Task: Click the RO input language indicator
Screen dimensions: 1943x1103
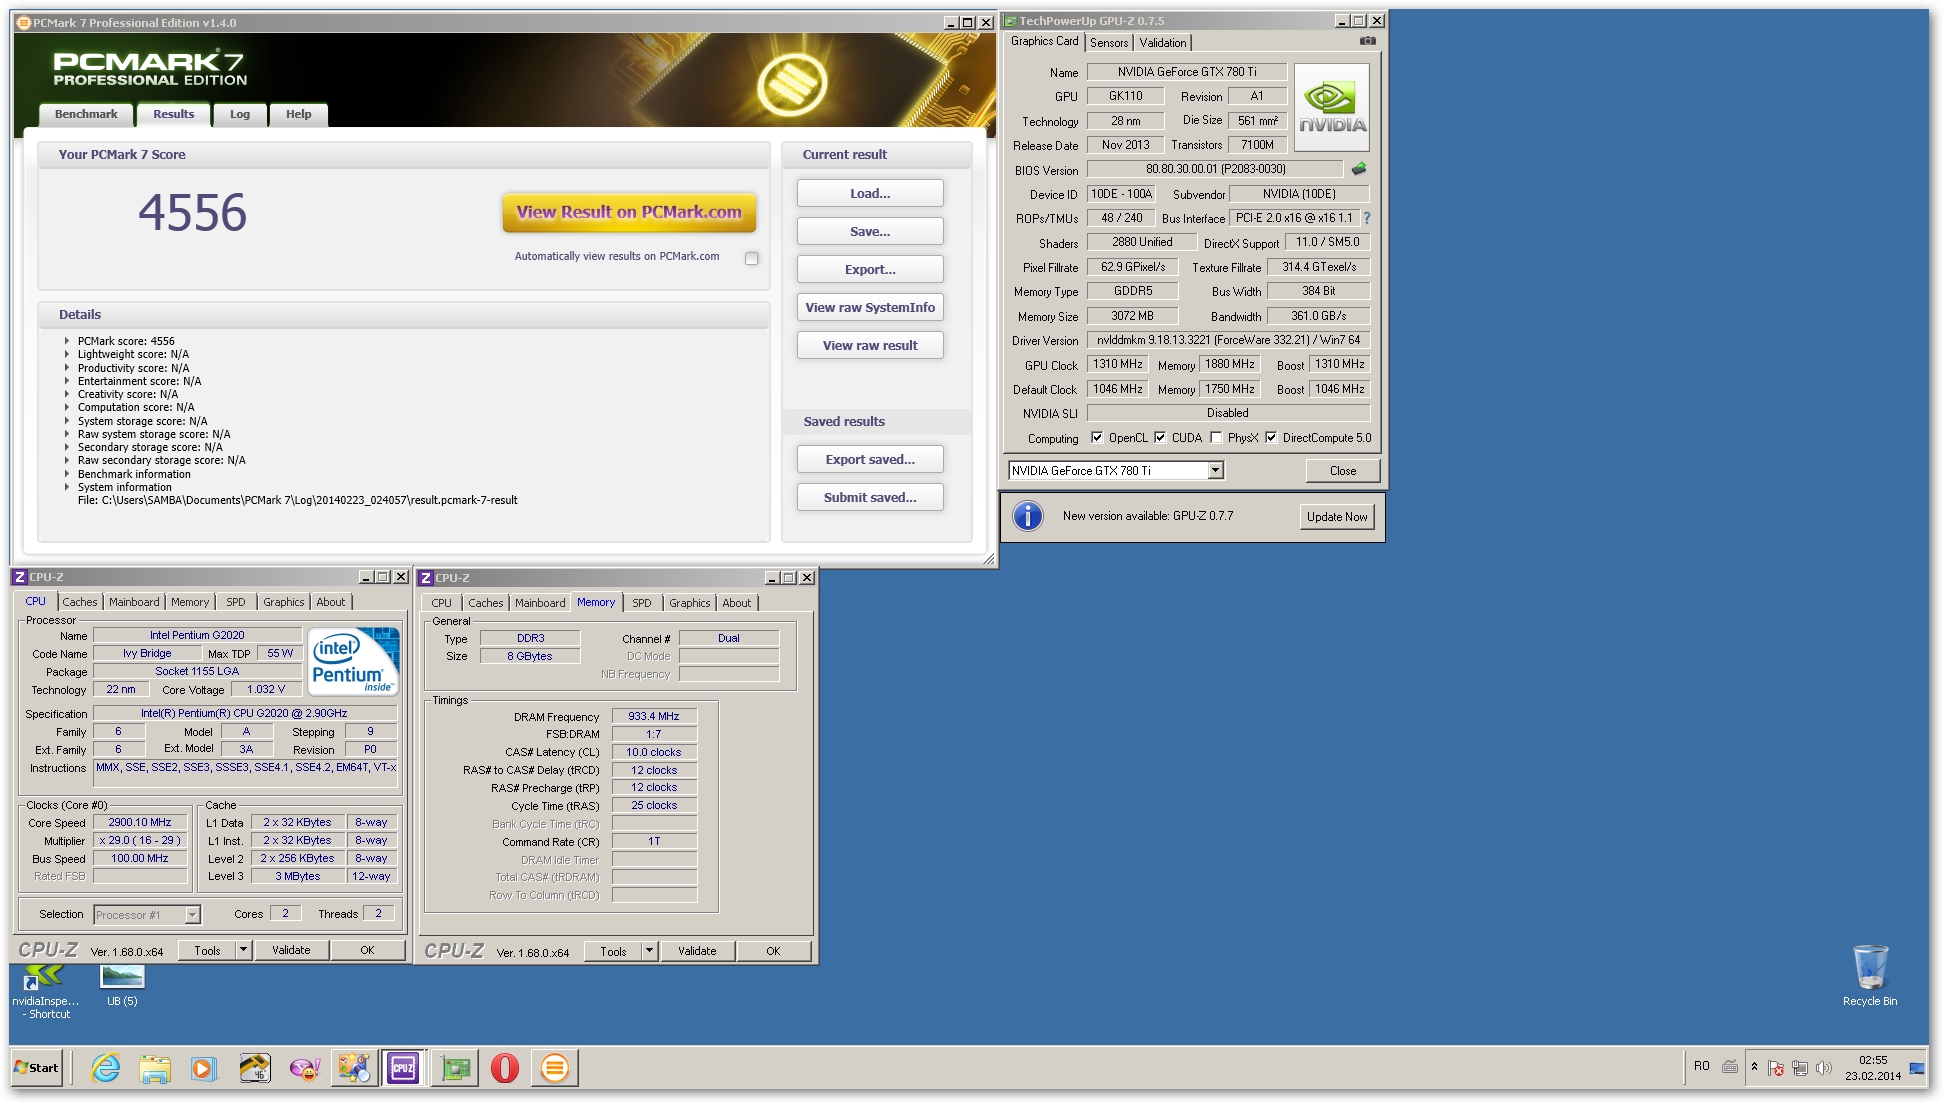Action: pos(1702,1066)
